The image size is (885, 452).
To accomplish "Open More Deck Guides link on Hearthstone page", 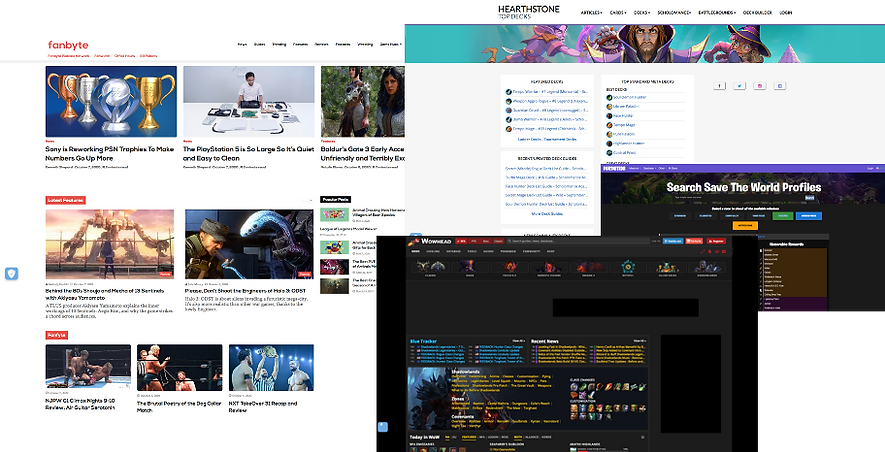I will (x=547, y=214).
